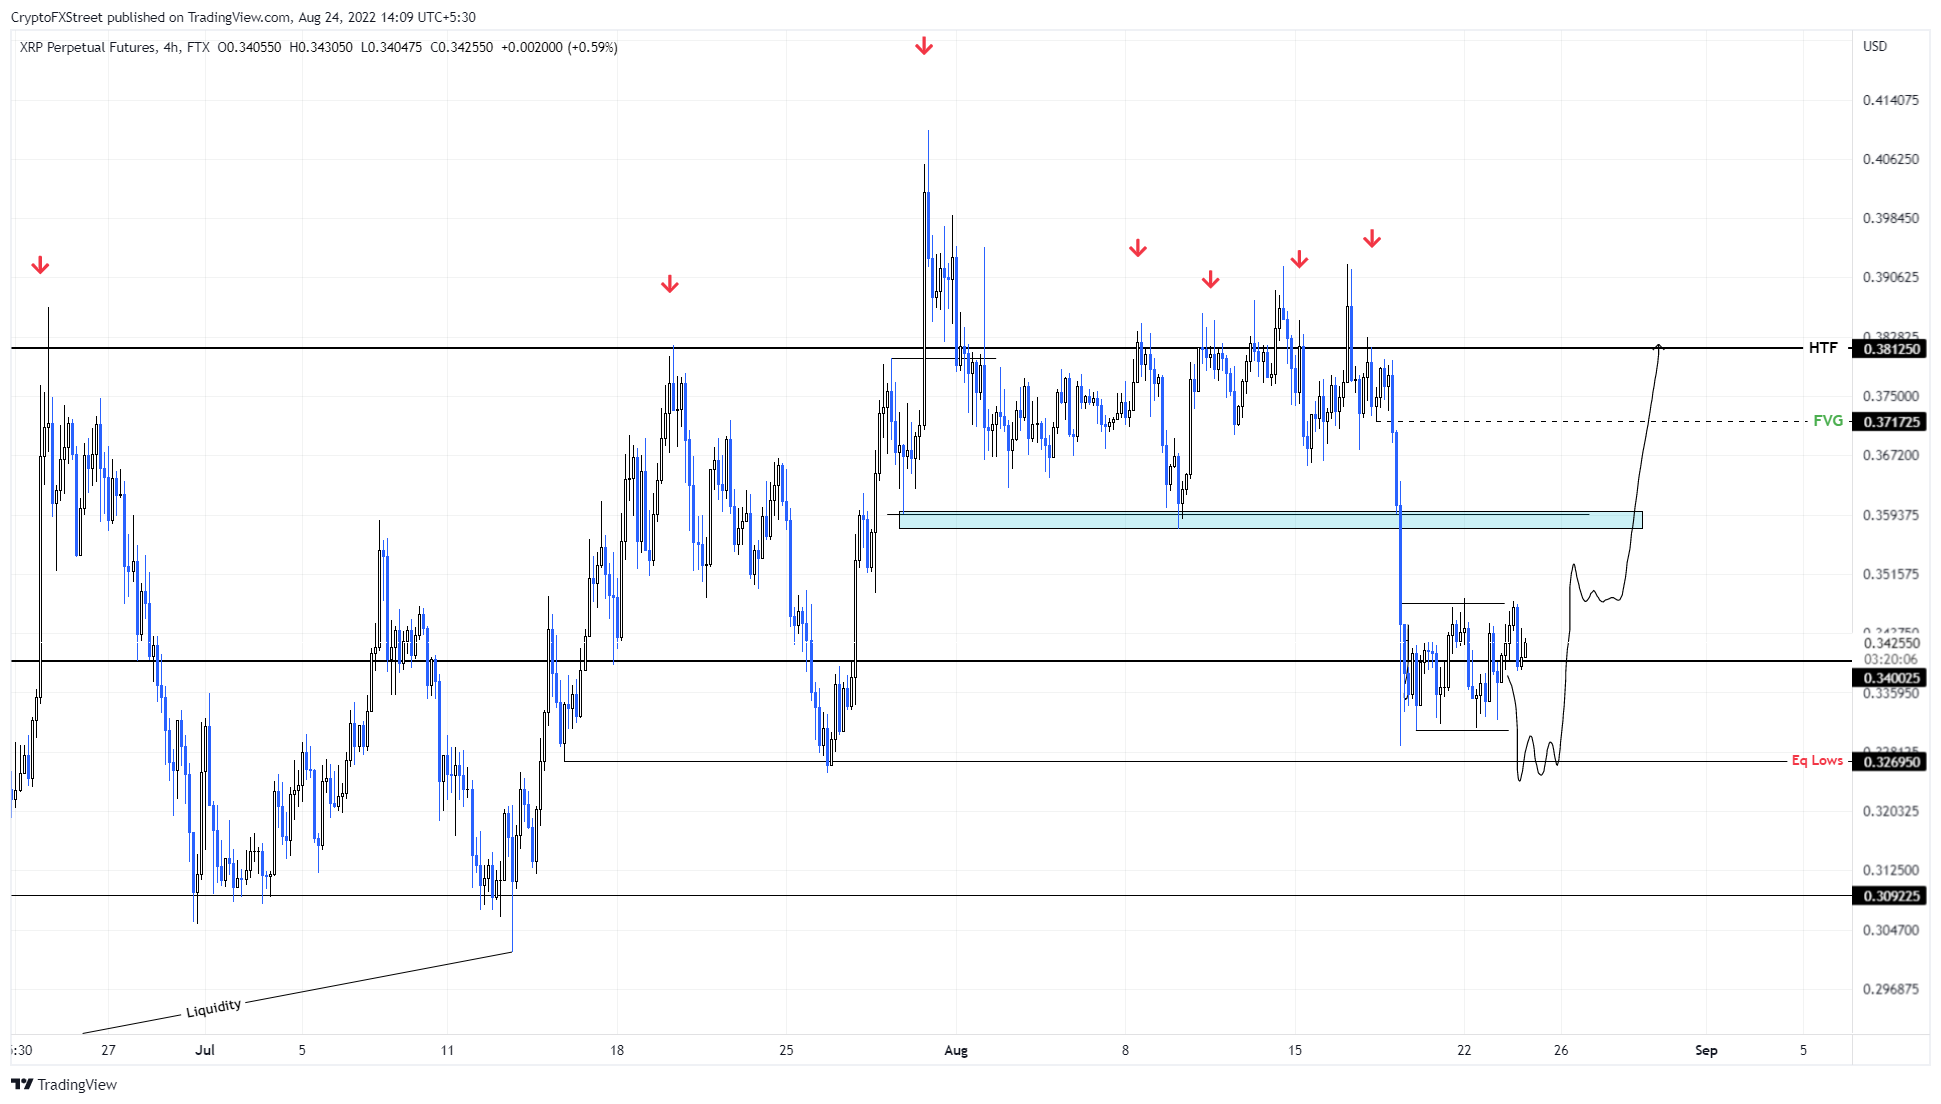This screenshot has height=1104, width=1941.
Task: Select the low value L0.340475
Action: [391, 47]
